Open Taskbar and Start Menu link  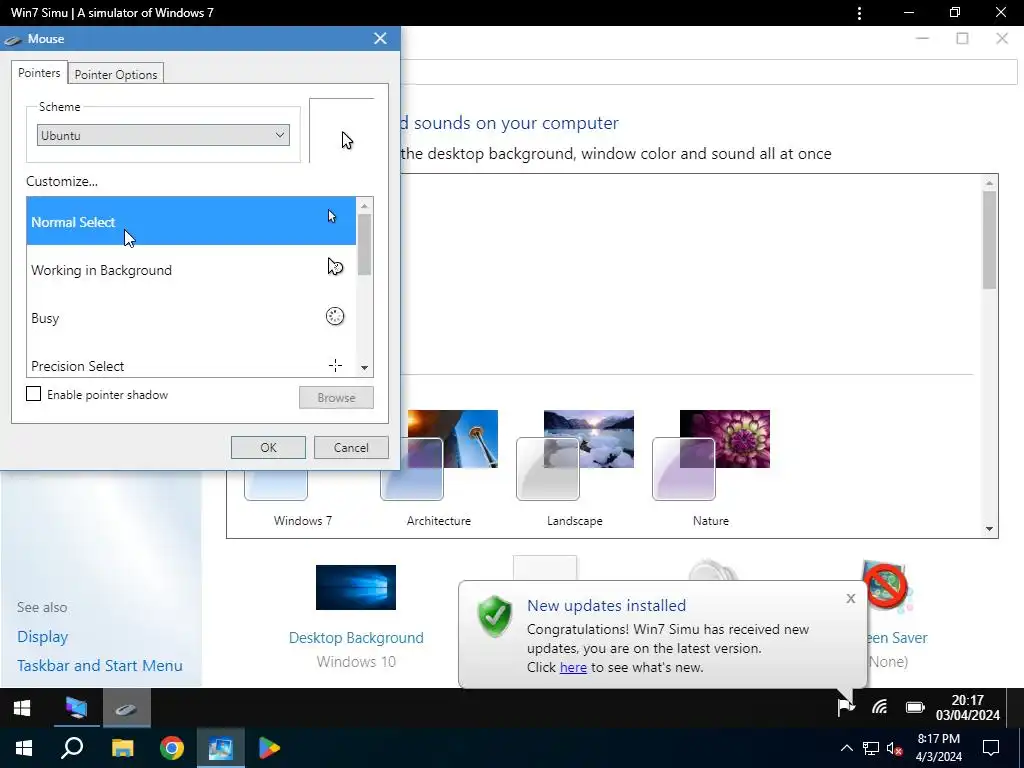(100, 665)
